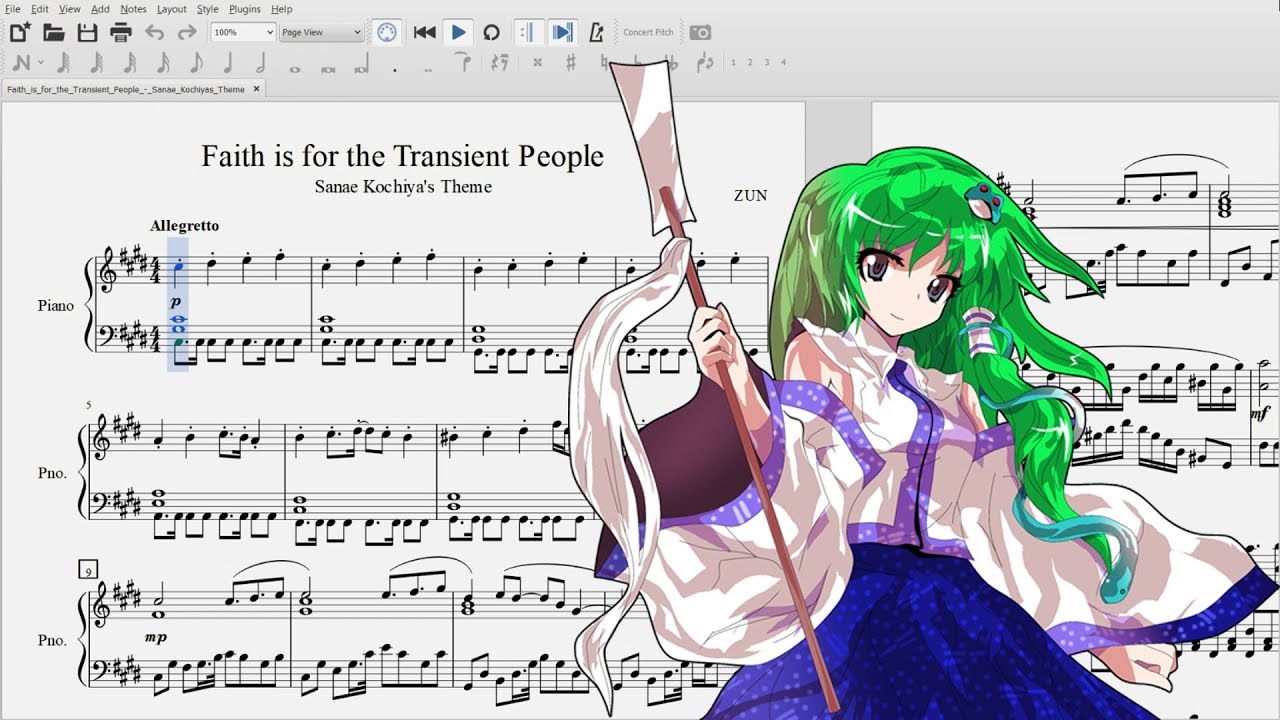Toggle loop playback
The width and height of the screenshot is (1280, 720).
click(491, 32)
